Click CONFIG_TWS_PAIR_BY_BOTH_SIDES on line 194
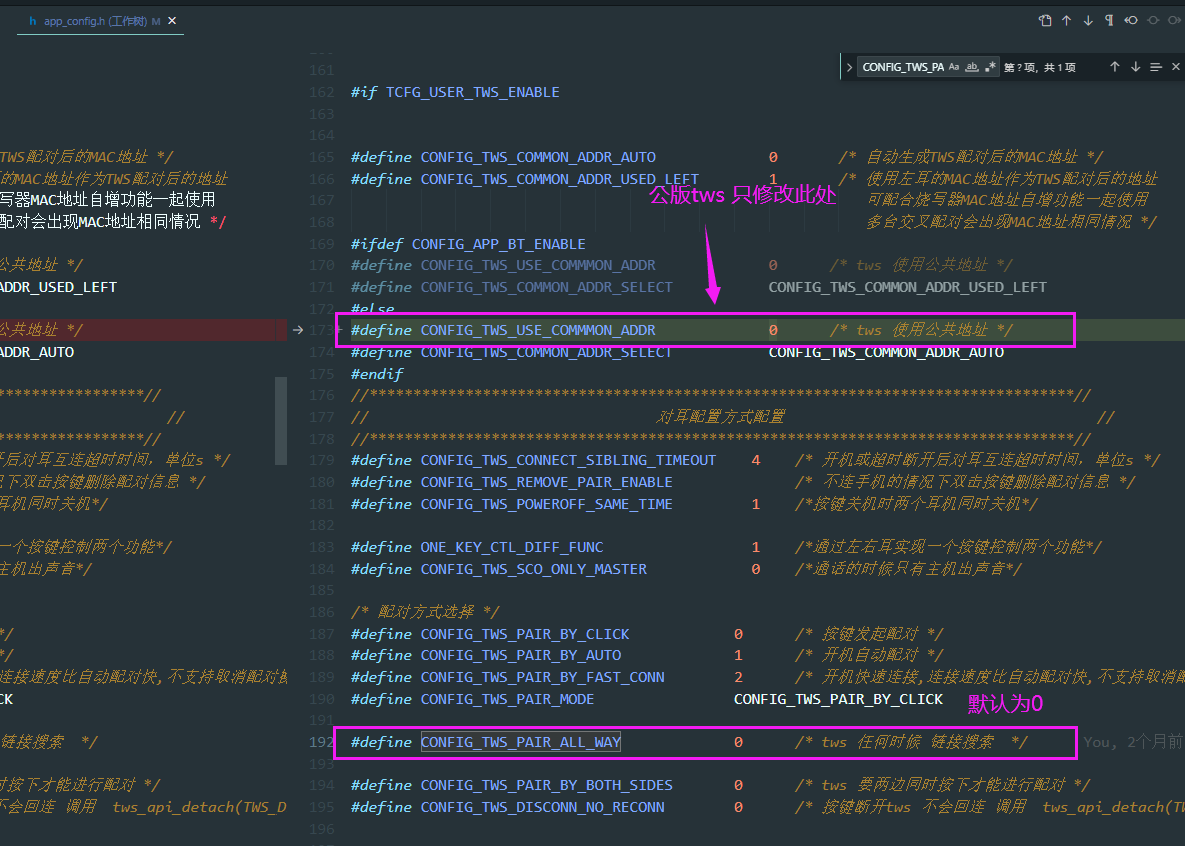 (546, 786)
